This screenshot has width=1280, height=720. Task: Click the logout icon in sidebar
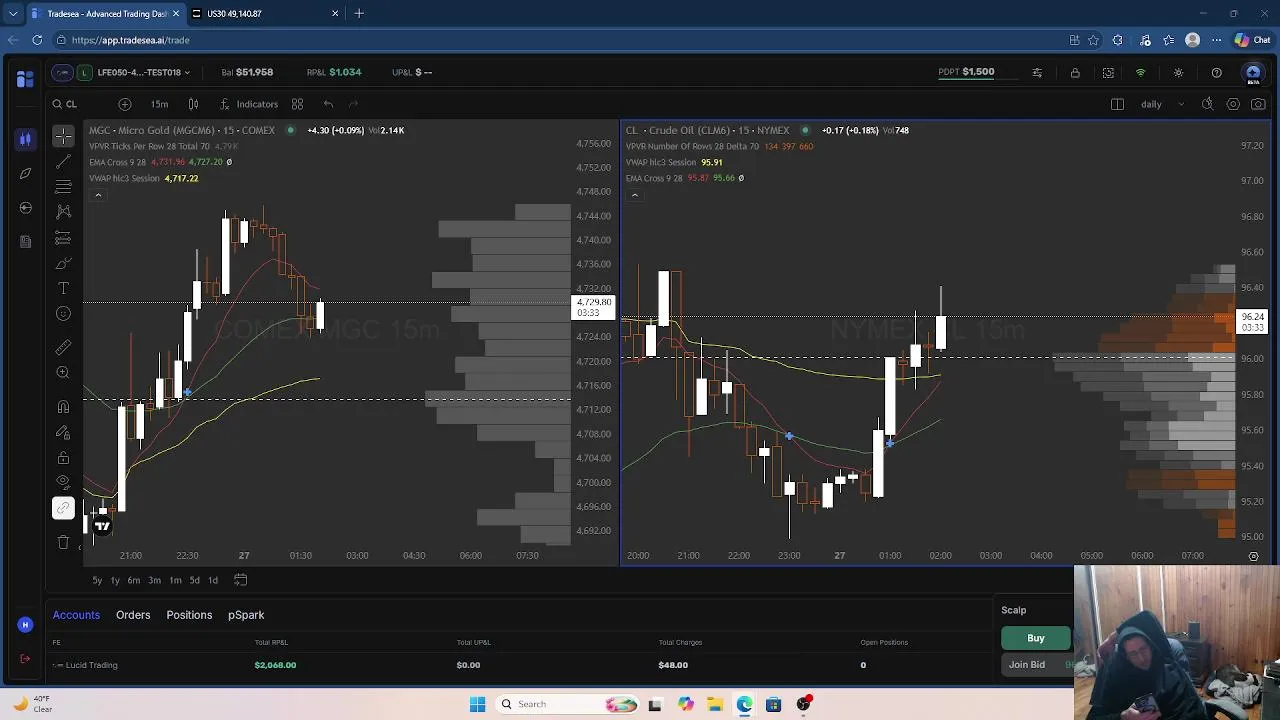(25, 659)
